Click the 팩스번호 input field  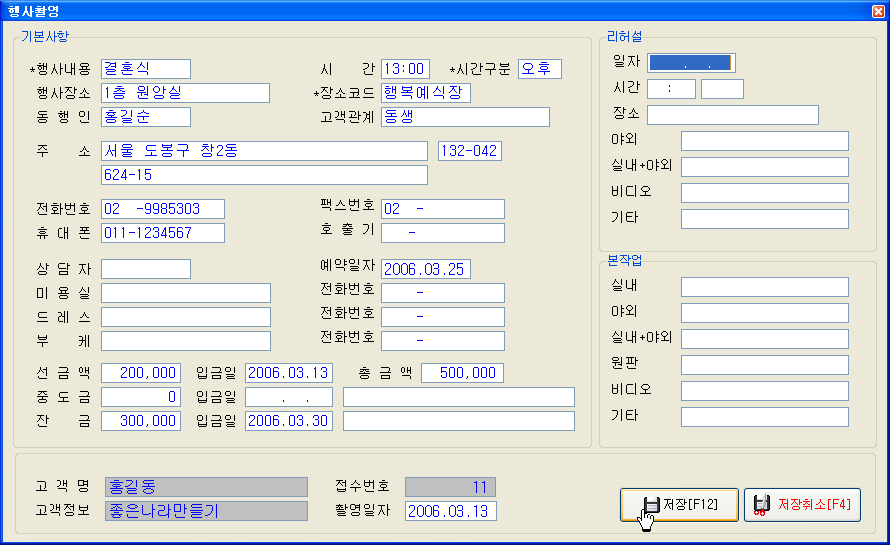(443, 209)
